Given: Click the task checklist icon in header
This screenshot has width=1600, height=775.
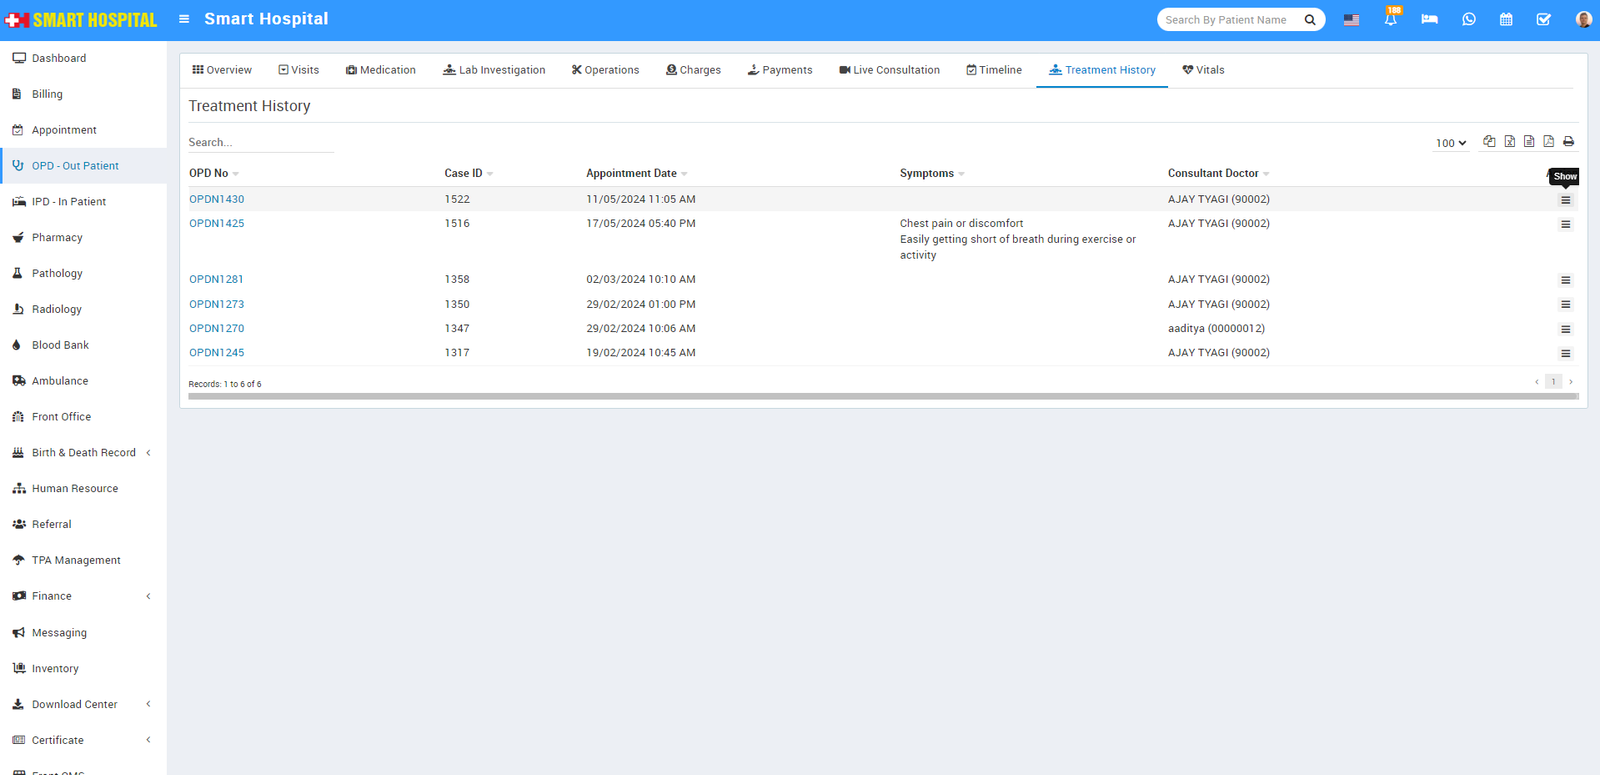Looking at the screenshot, I should pyautogui.click(x=1543, y=20).
